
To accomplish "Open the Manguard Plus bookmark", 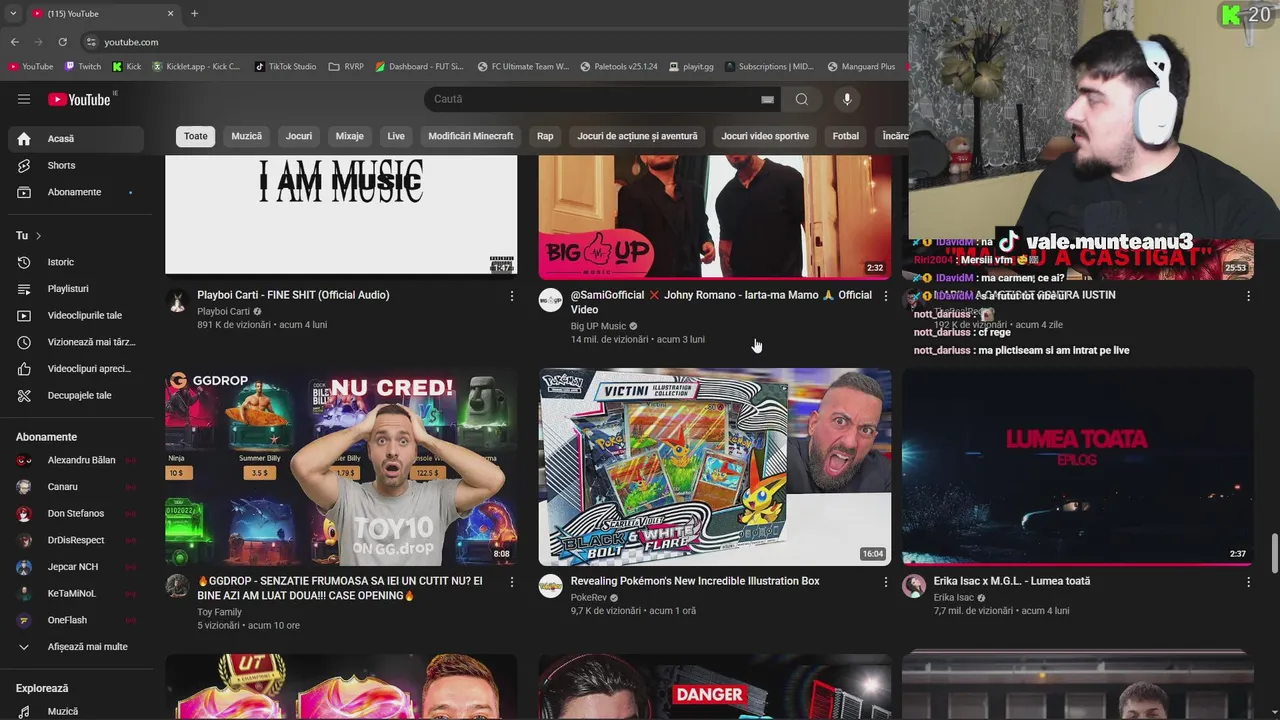I will pyautogui.click(x=861, y=67).
